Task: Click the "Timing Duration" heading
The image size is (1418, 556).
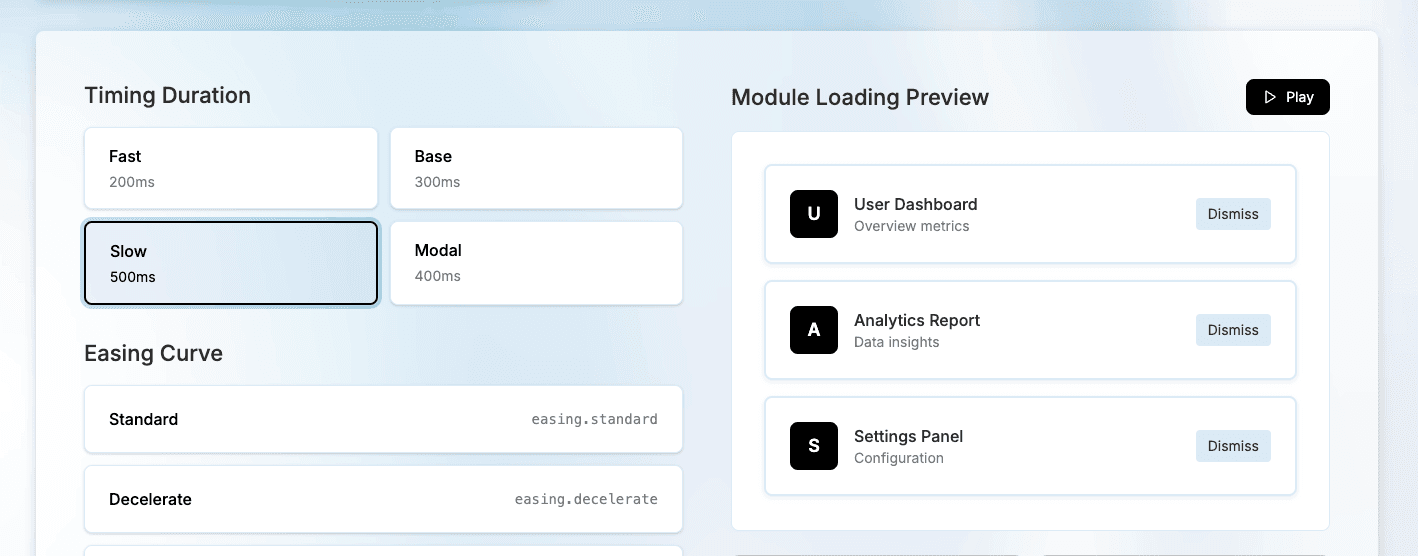Action: pos(168,95)
